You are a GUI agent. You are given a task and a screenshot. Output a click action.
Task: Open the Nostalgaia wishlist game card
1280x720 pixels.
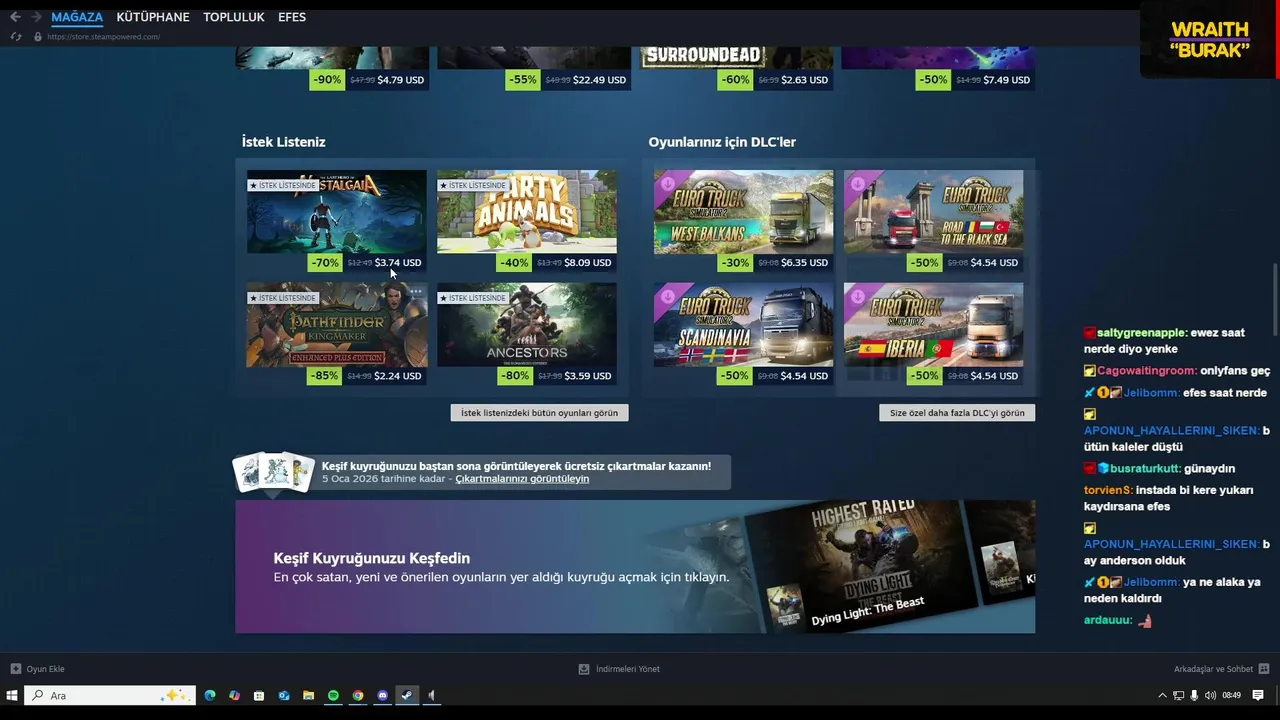coord(336,212)
